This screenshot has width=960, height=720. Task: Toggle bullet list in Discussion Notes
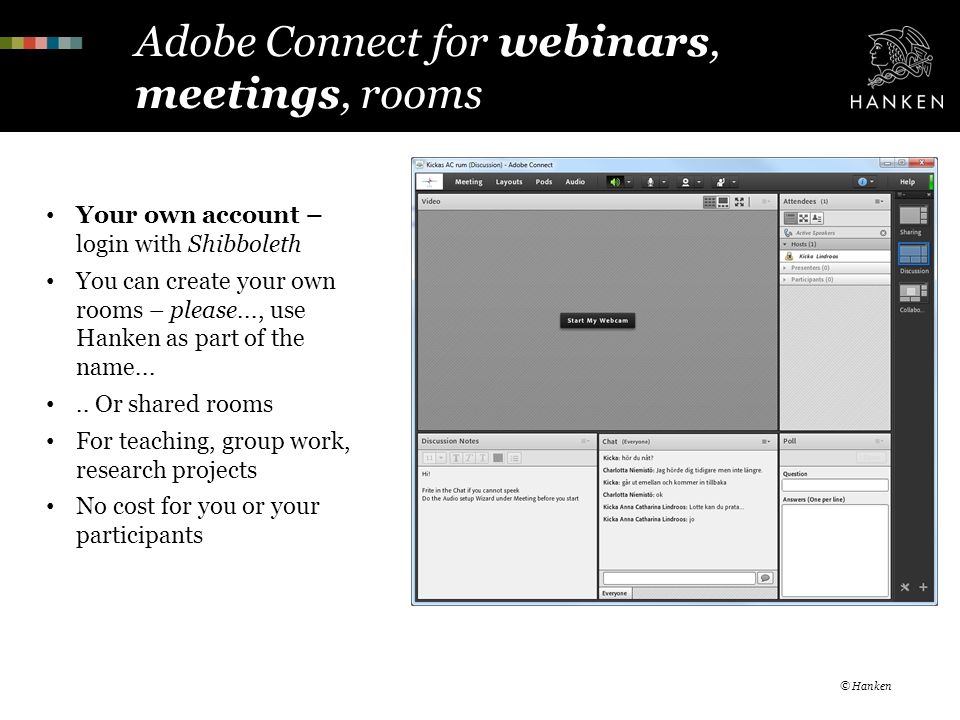(x=514, y=458)
